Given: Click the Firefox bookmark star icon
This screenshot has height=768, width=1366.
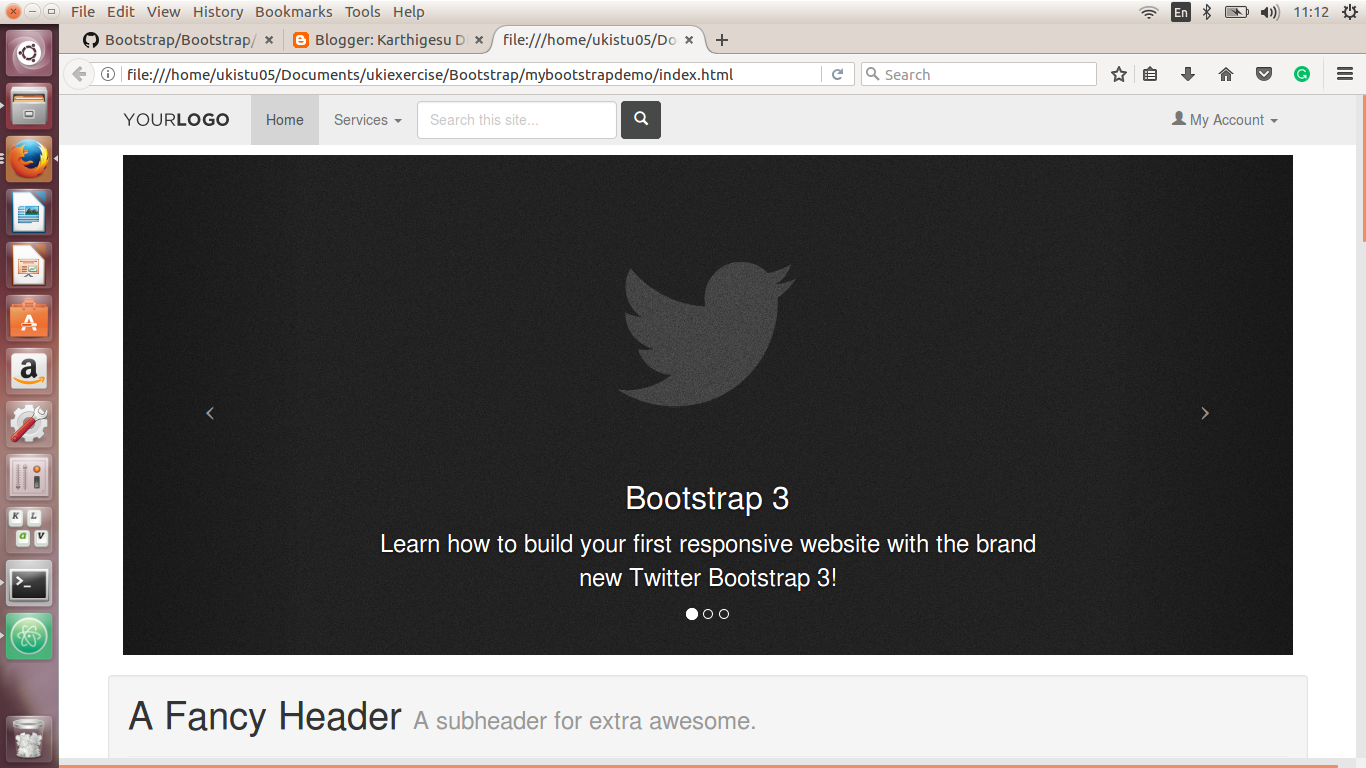Looking at the screenshot, I should (1119, 74).
